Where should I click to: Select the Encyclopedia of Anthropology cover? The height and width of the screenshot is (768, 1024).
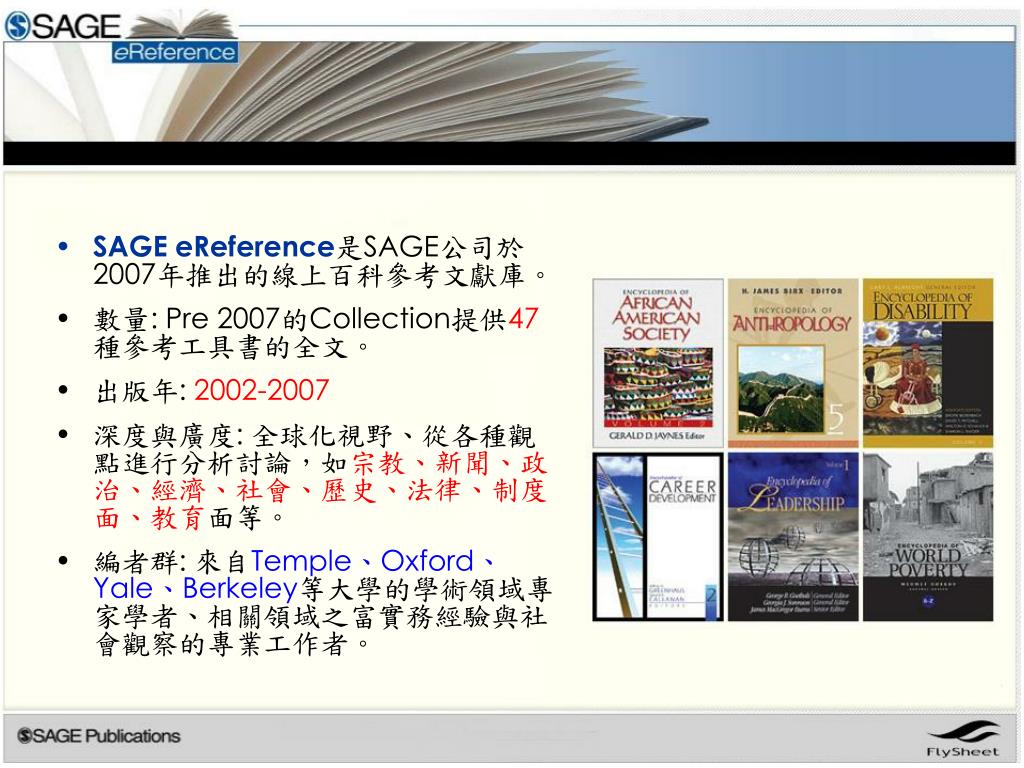click(793, 363)
